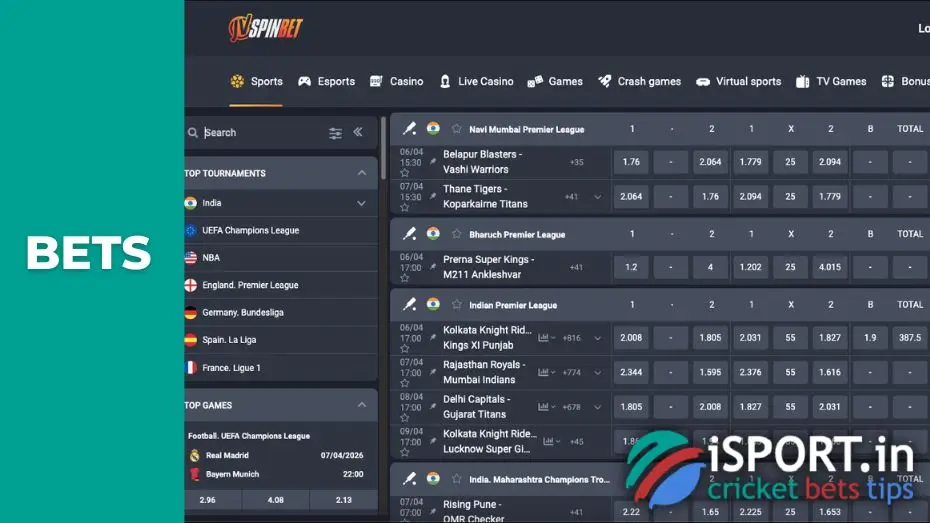Favorite Prerna Super Kings match star

[405, 278]
